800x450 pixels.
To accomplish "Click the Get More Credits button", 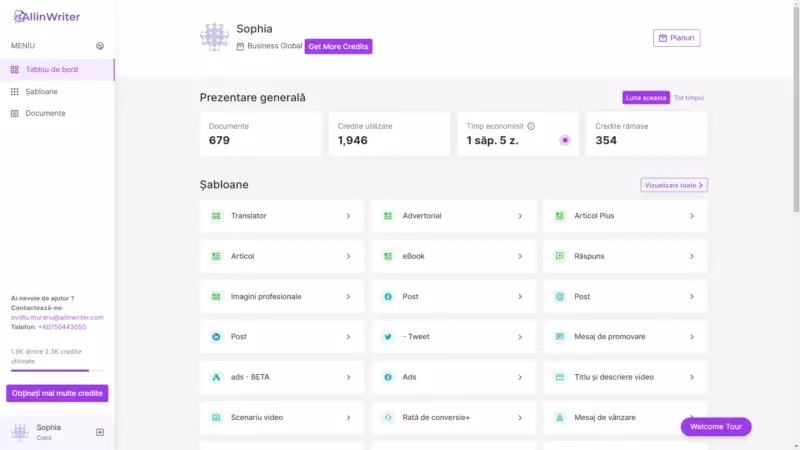I will click(338, 46).
